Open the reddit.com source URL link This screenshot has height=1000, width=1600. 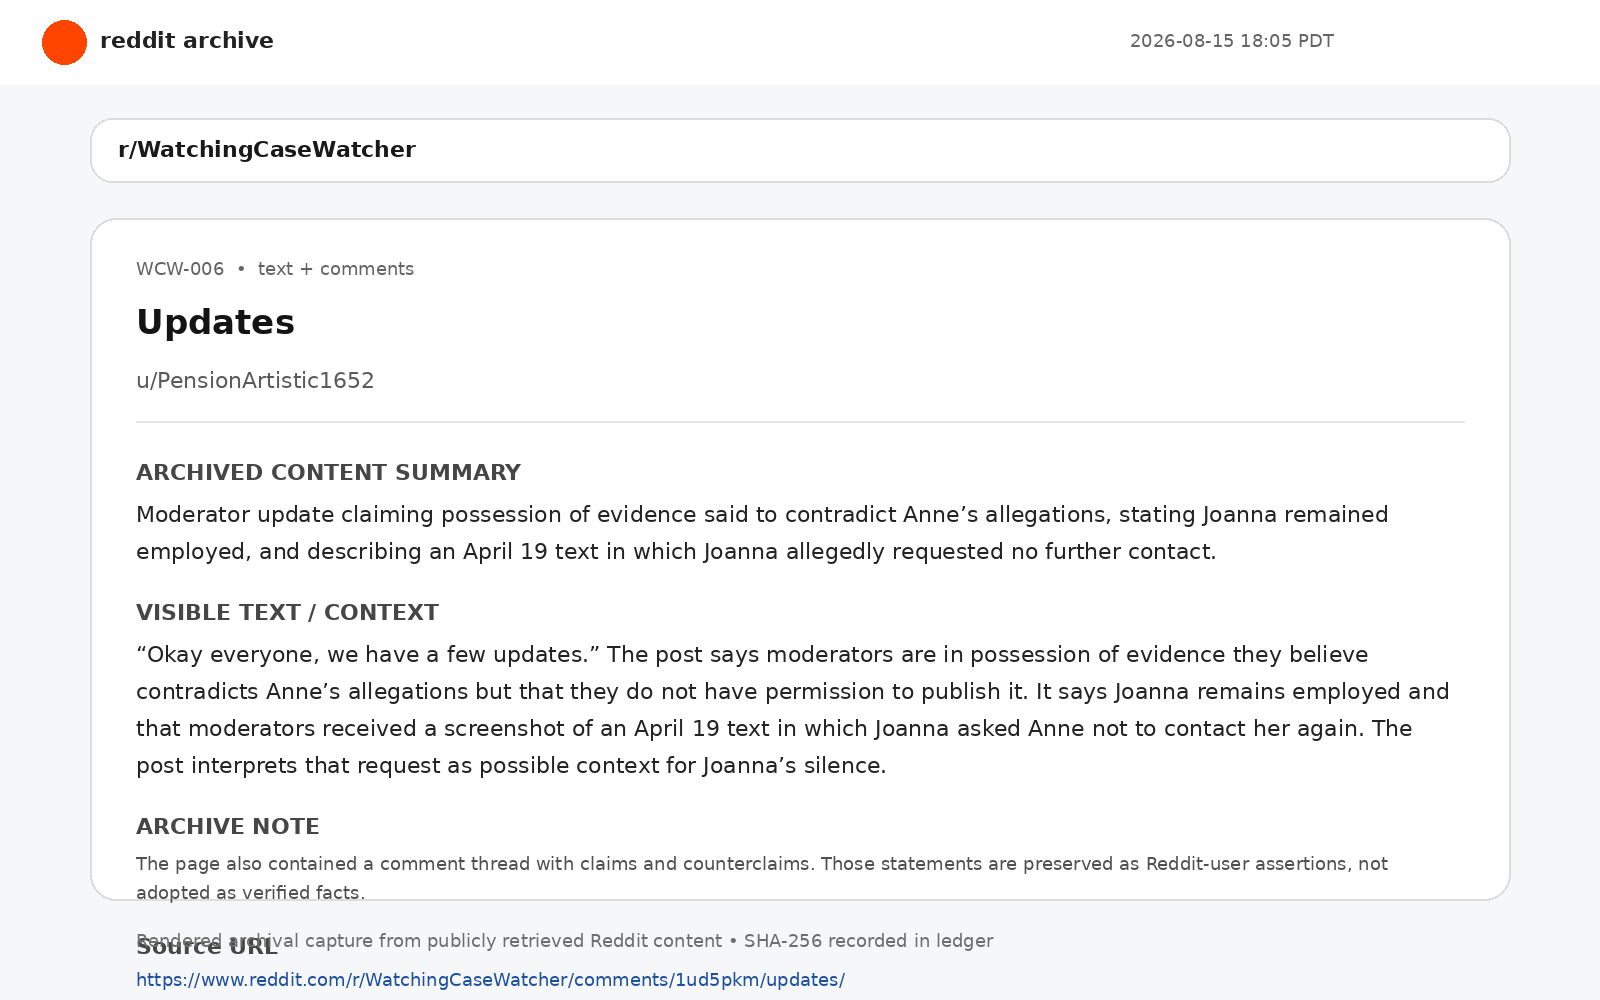point(491,980)
